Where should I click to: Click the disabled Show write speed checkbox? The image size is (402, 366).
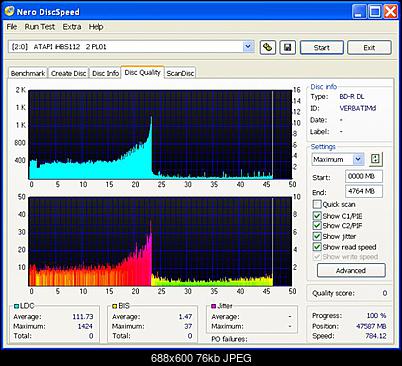tap(317, 257)
